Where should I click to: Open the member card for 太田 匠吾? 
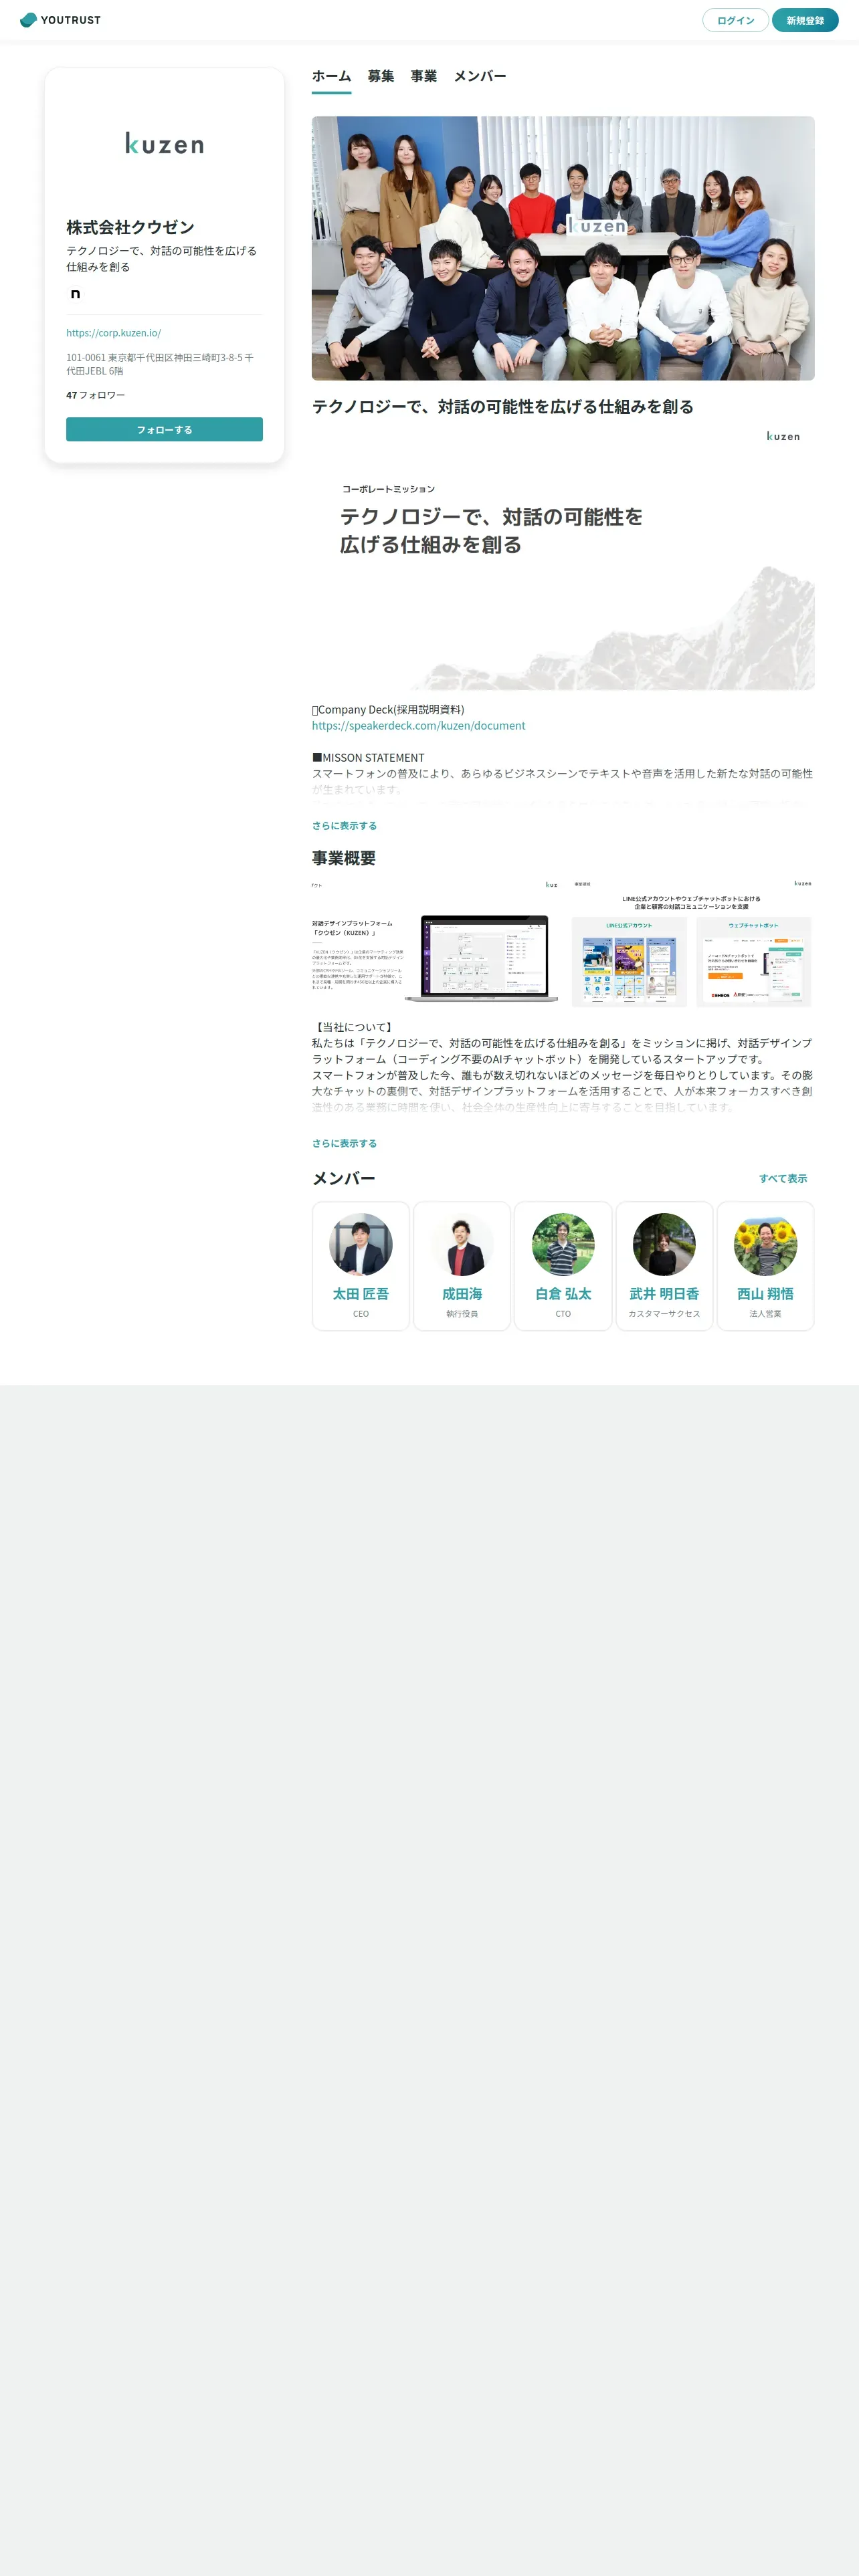click(361, 1266)
